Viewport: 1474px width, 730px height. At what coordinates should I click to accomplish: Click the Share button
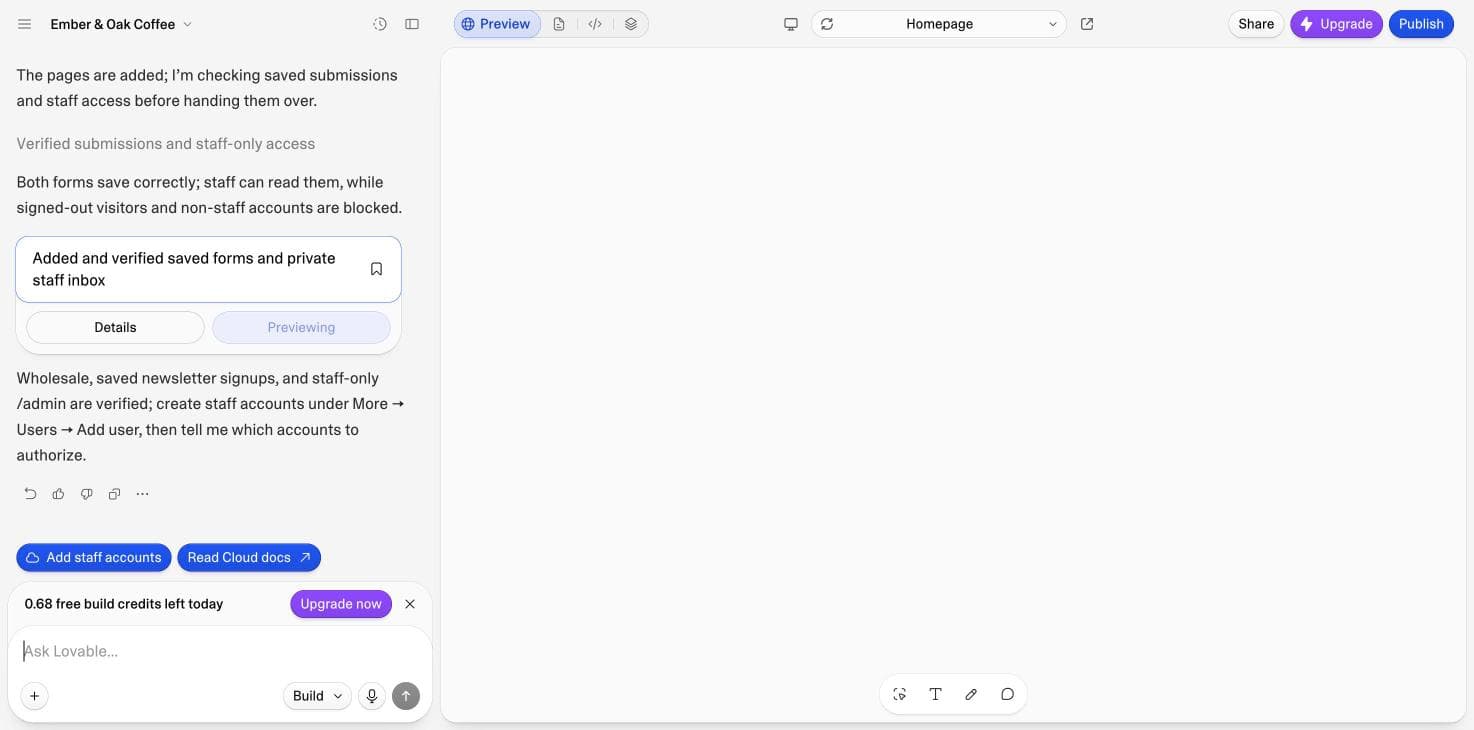pos(1256,24)
